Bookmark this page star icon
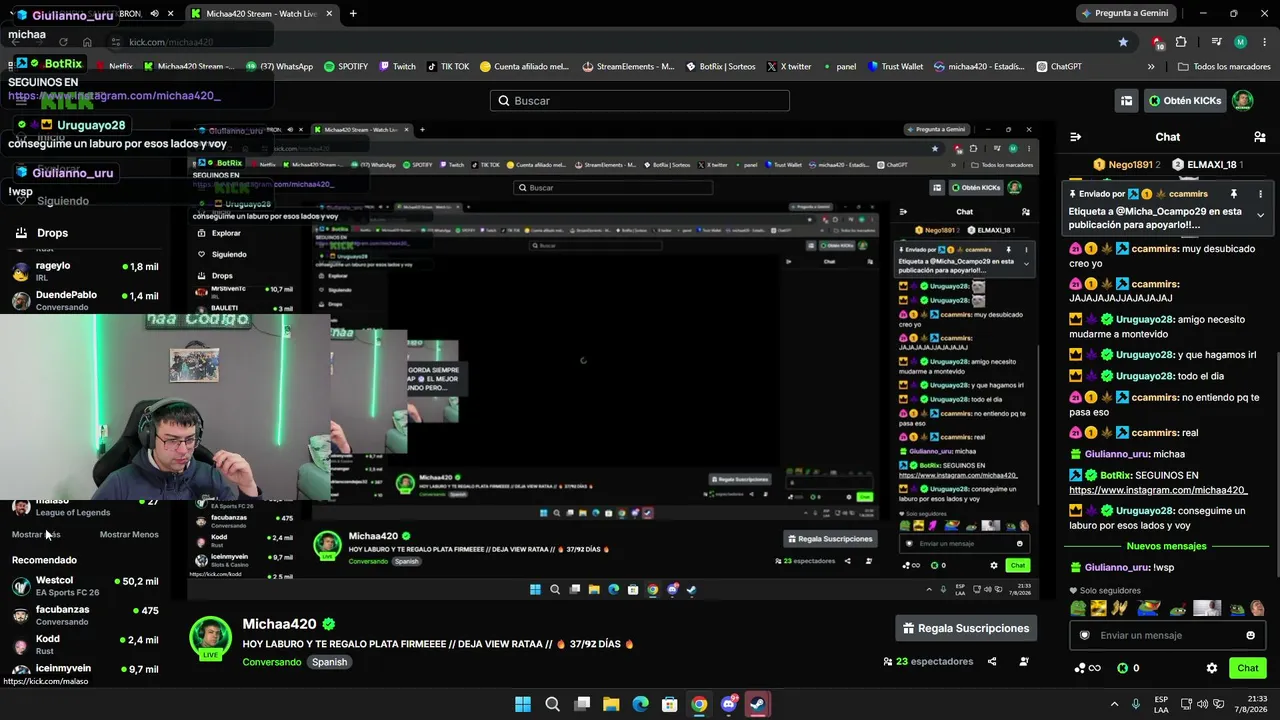This screenshot has height=720, width=1280. (1123, 42)
